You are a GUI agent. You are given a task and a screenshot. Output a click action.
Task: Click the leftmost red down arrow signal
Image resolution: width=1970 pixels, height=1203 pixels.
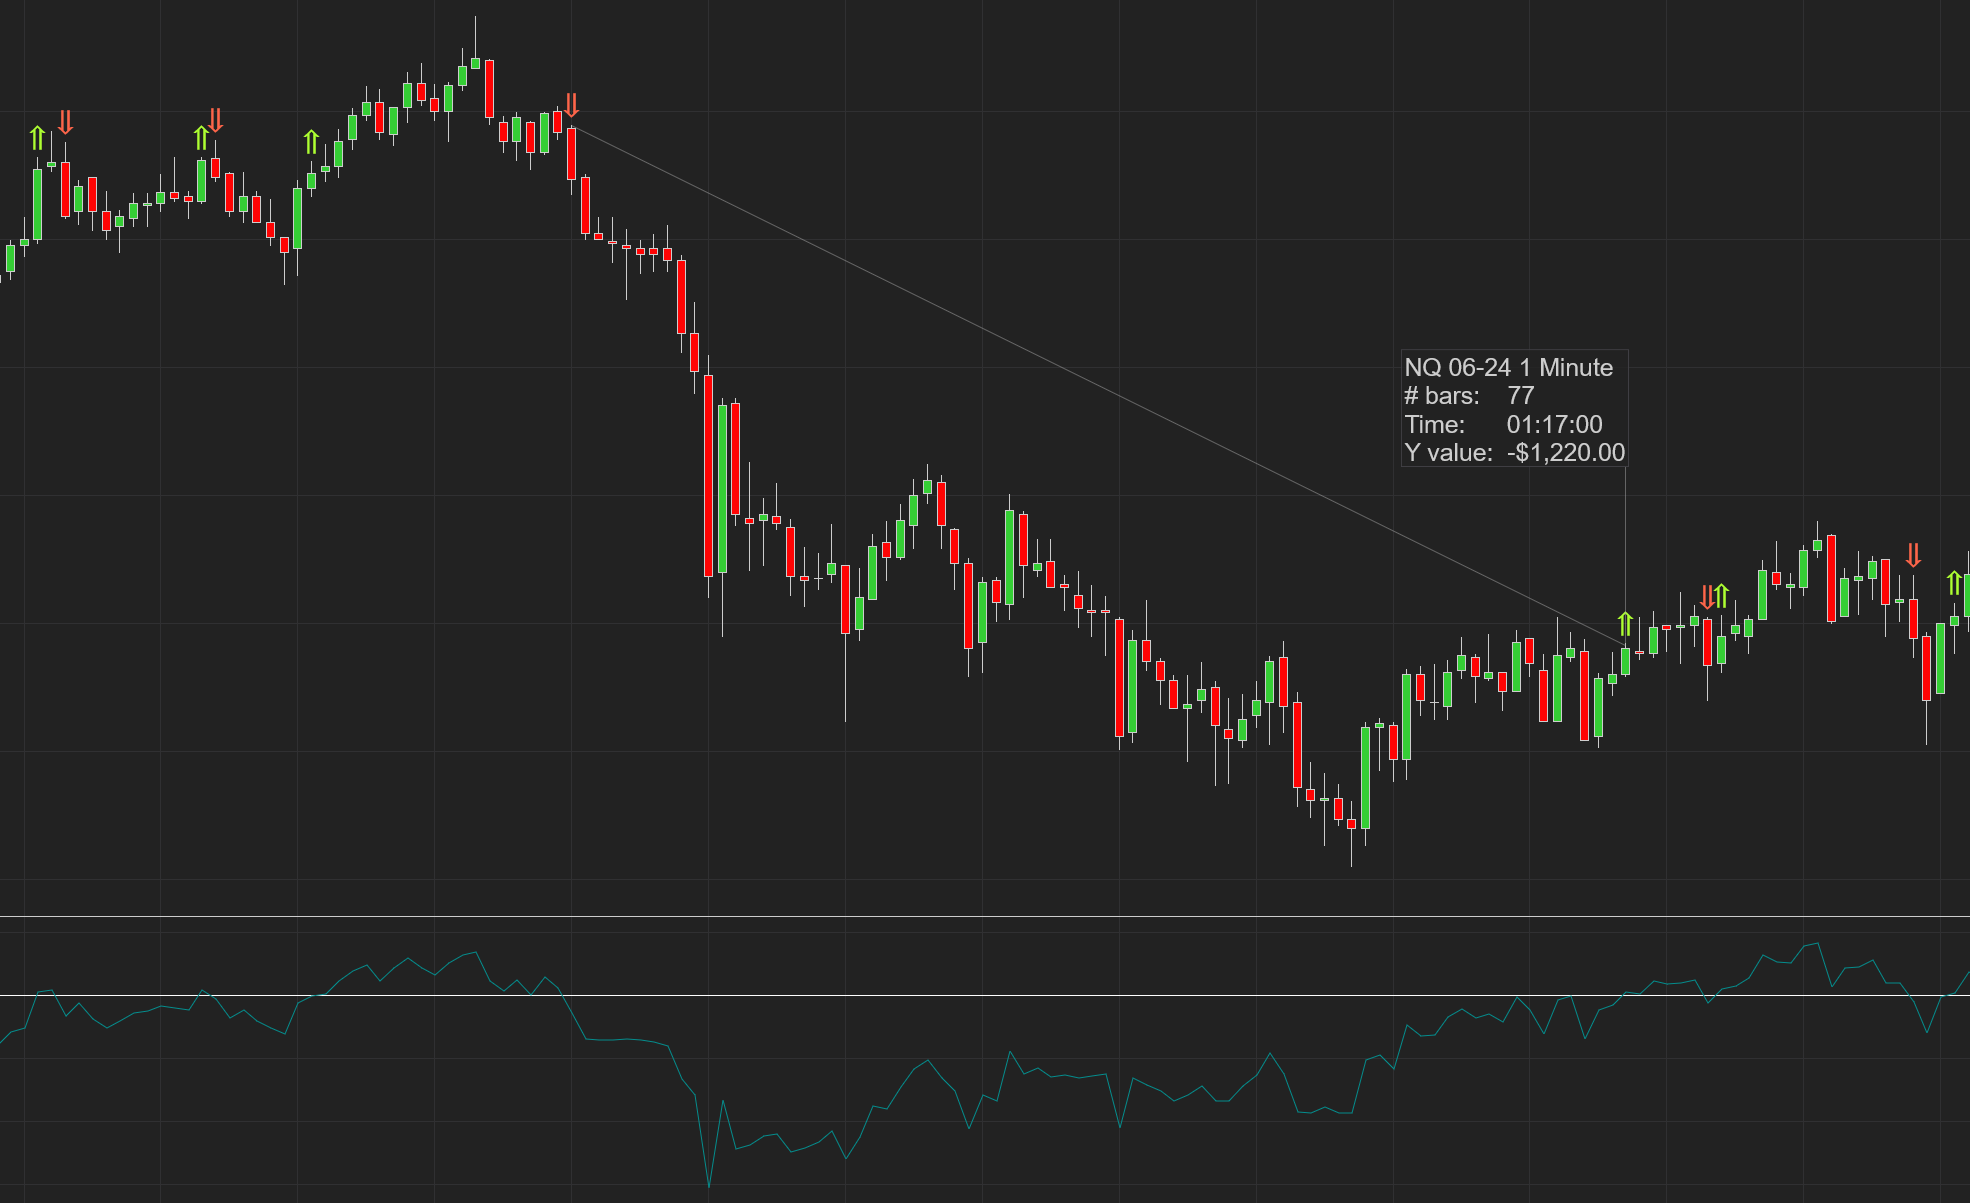pyautogui.click(x=65, y=122)
